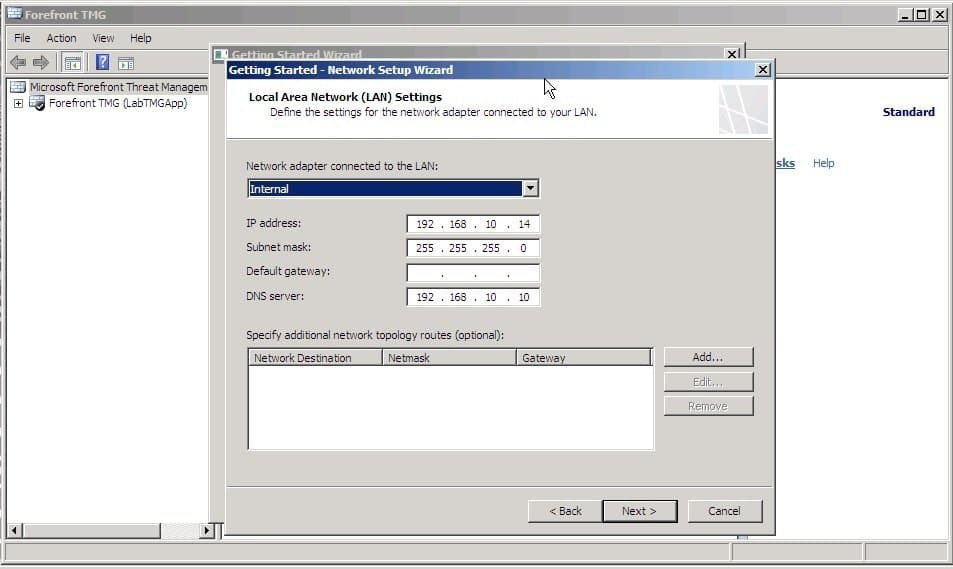
Task: Click the IP address field
Action: click(473, 224)
